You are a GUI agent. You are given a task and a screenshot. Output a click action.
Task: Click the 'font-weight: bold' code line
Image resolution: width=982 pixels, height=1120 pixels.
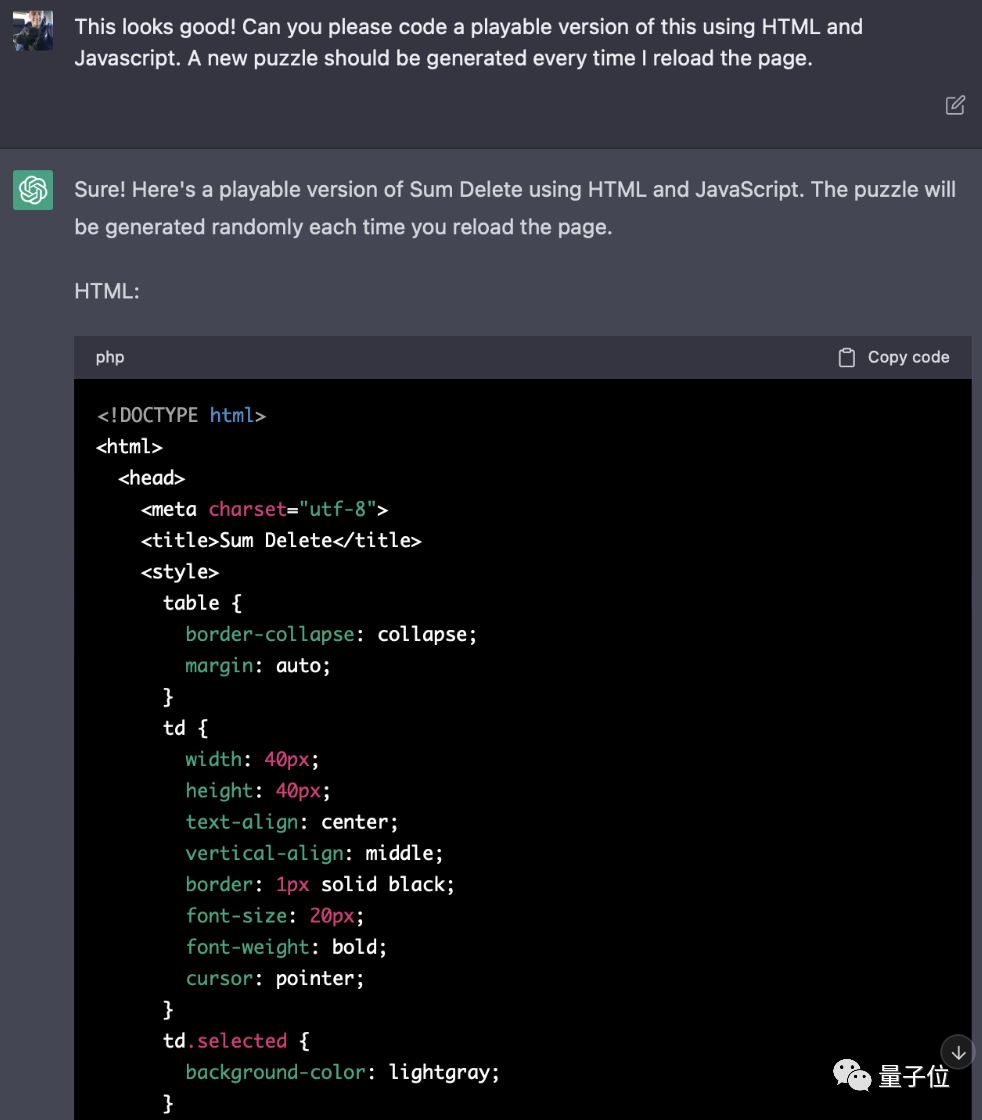point(286,946)
